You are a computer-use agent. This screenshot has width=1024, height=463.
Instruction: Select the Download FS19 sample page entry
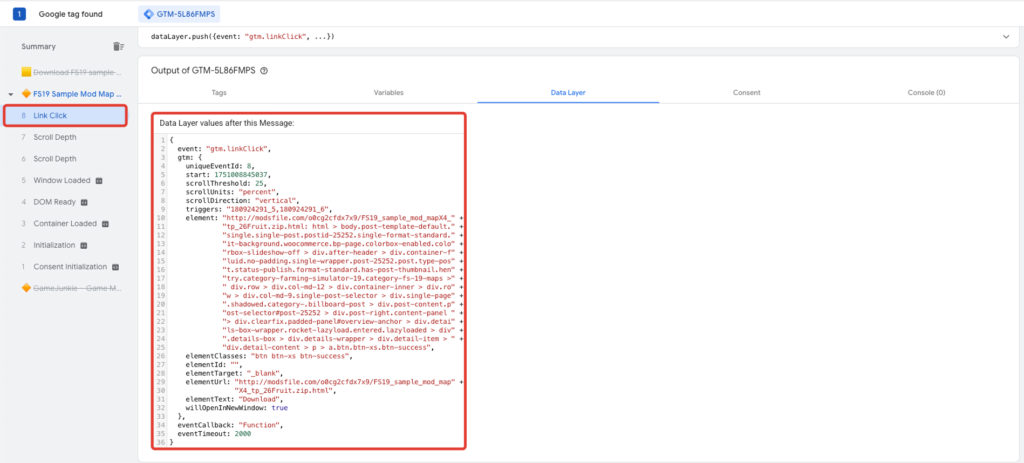[77, 72]
